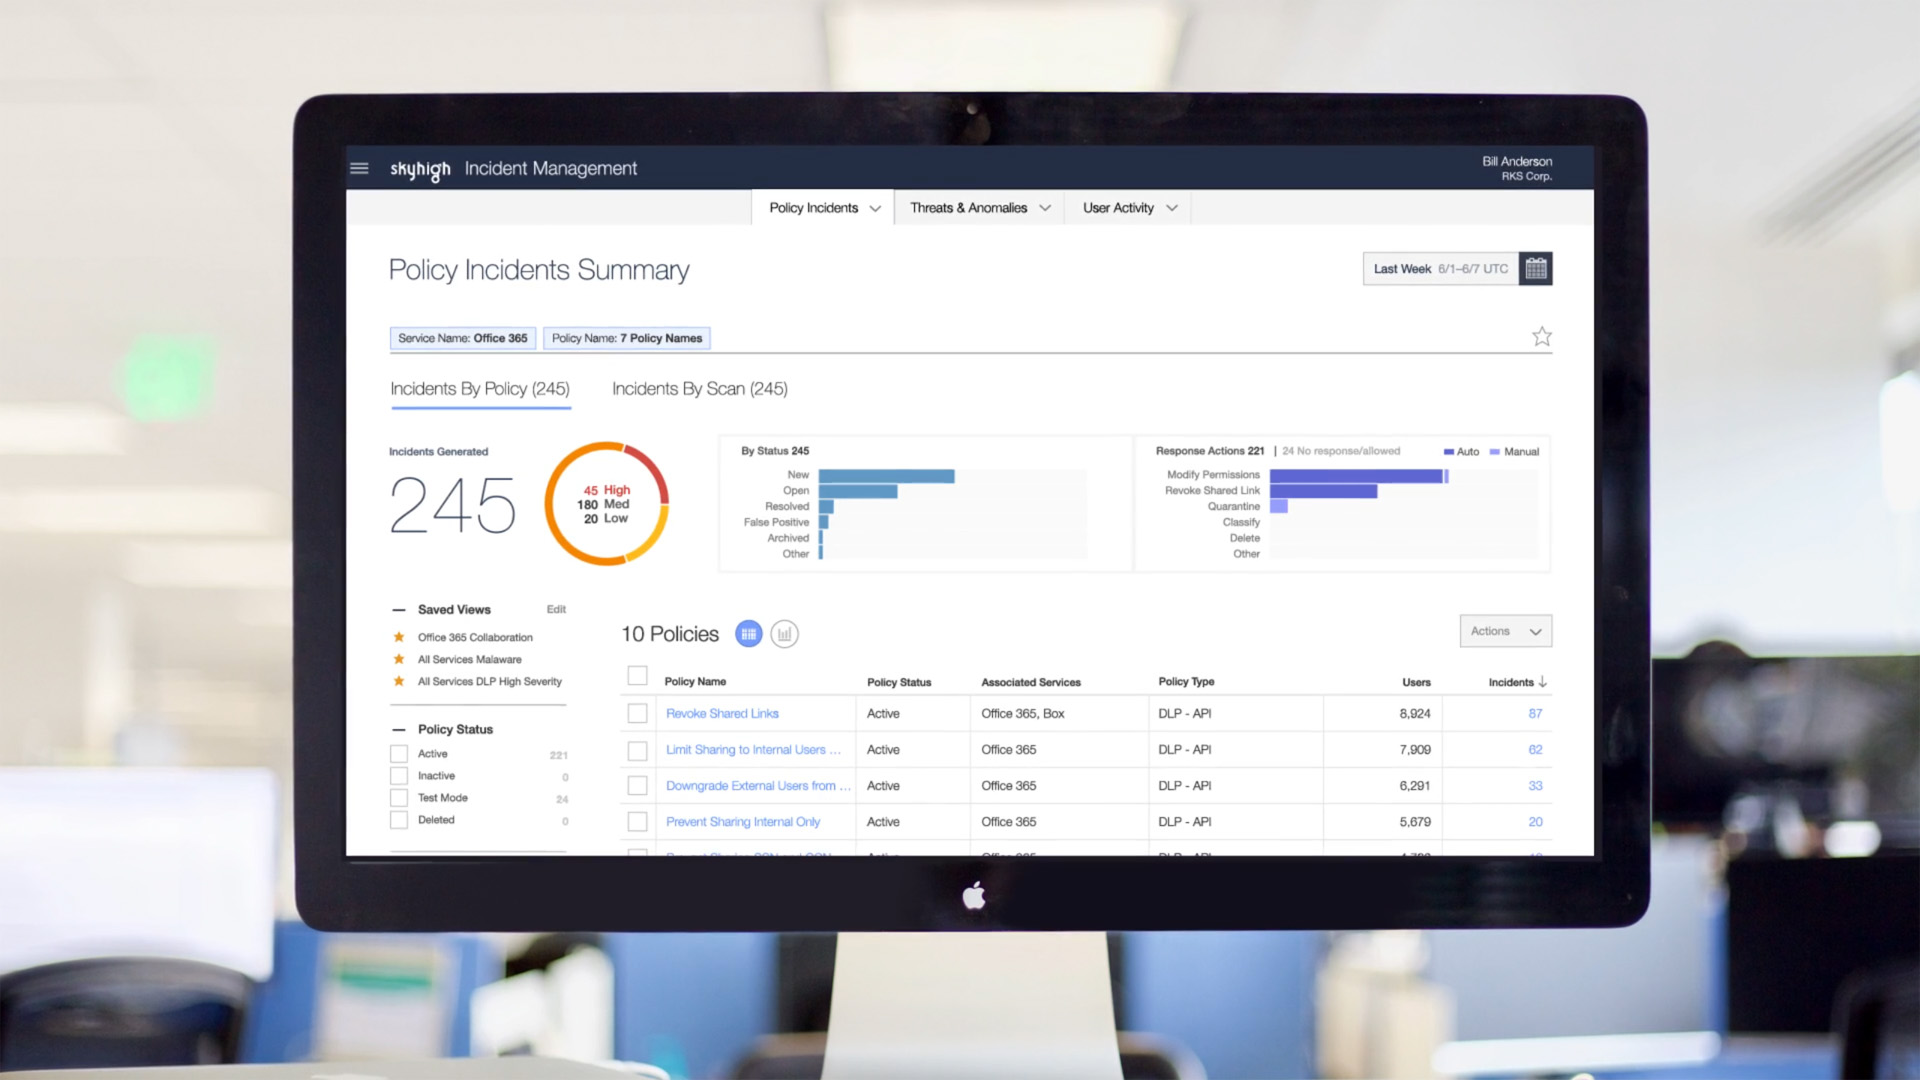Click the favorite star icon
Viewport: 1920px width, 1080px height.
coord(1541,337)
